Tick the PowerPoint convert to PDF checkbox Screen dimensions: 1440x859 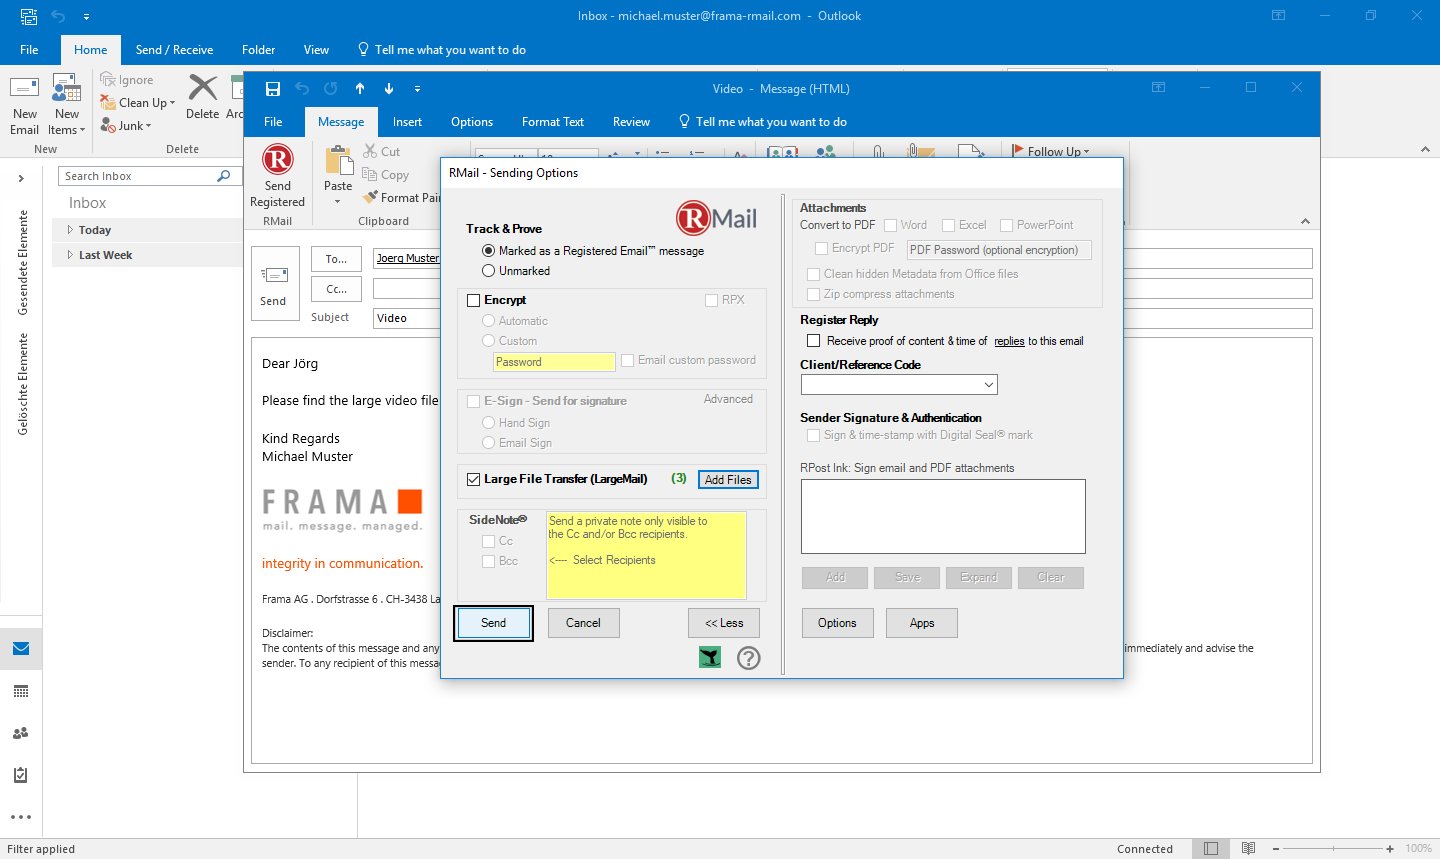(x=1007, y=225)
